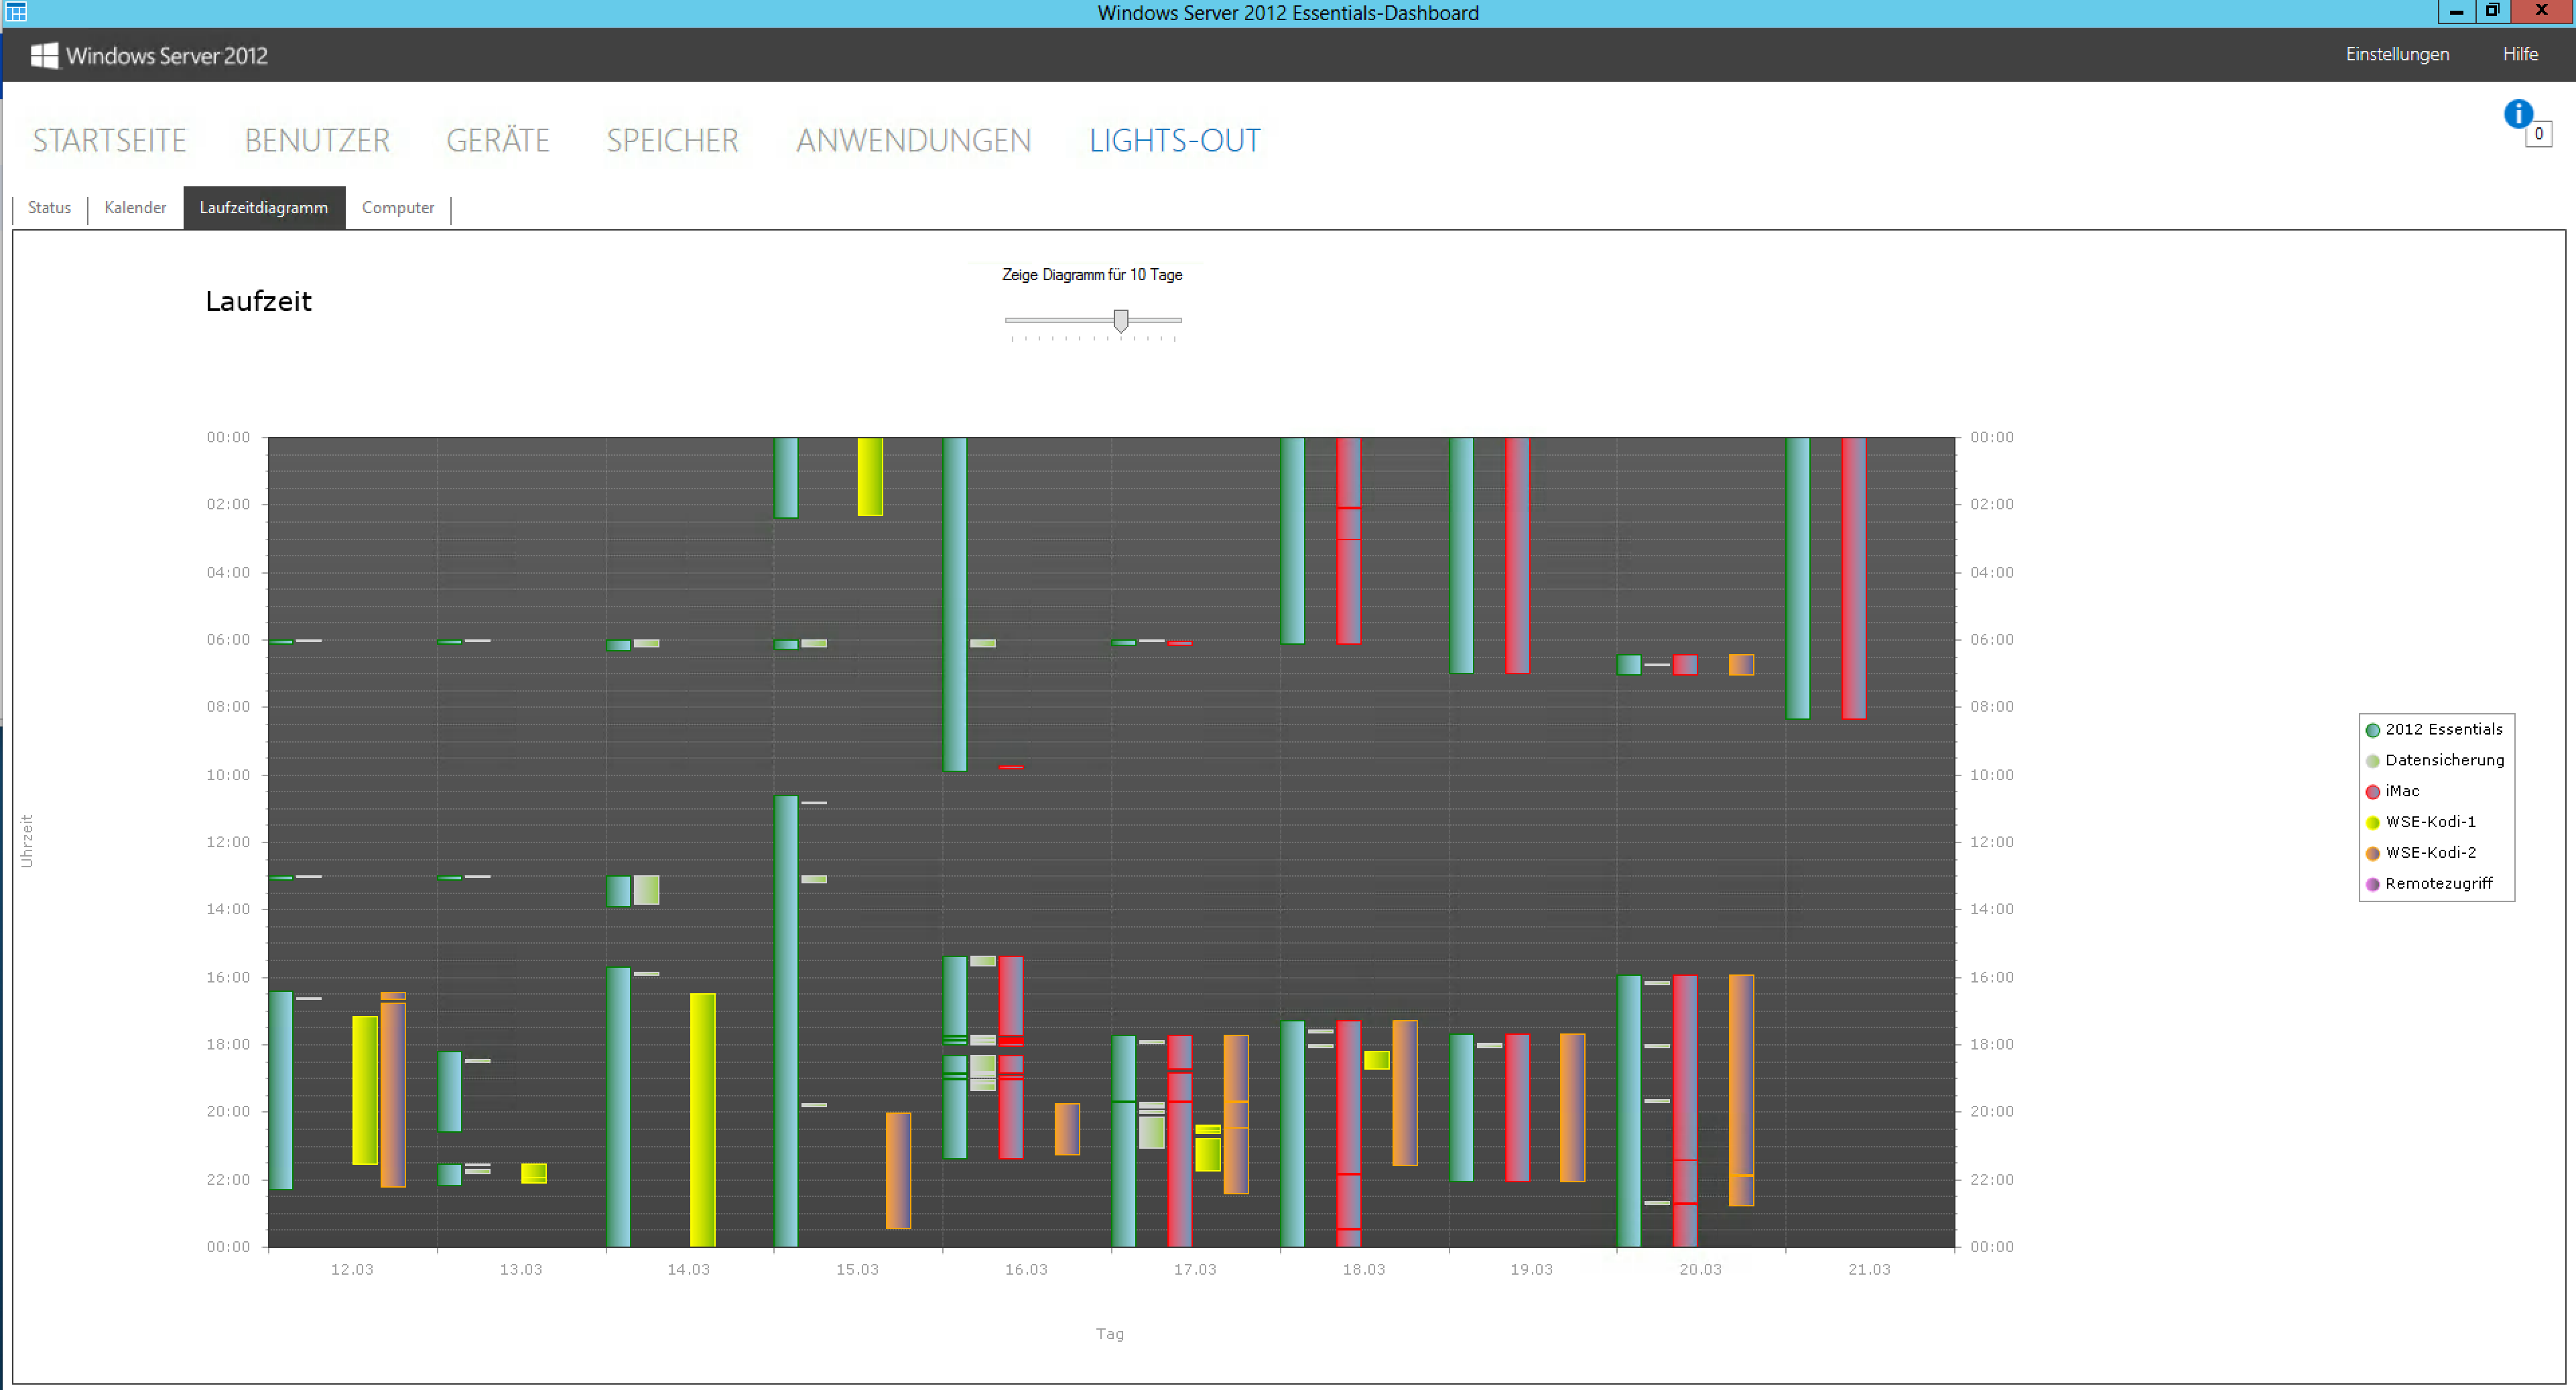
Task: Click the orange WSE-Kodi-2 bar on 19.03
Action: pyautogui.click(x=1573, y=1108)
